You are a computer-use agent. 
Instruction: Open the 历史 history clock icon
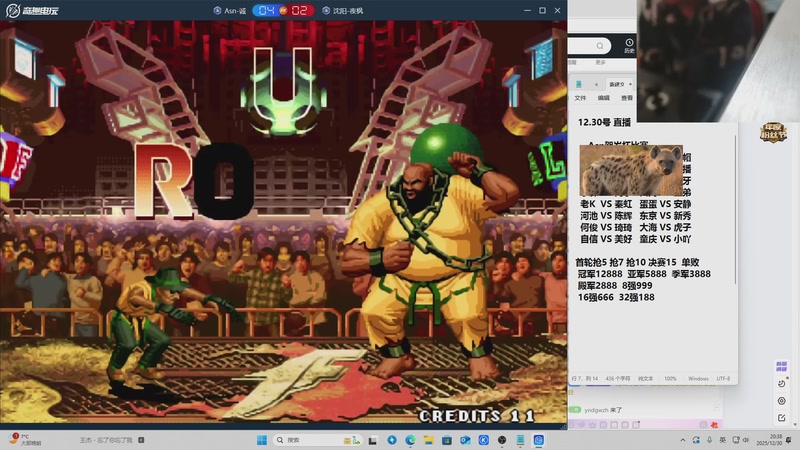[629, 45]
